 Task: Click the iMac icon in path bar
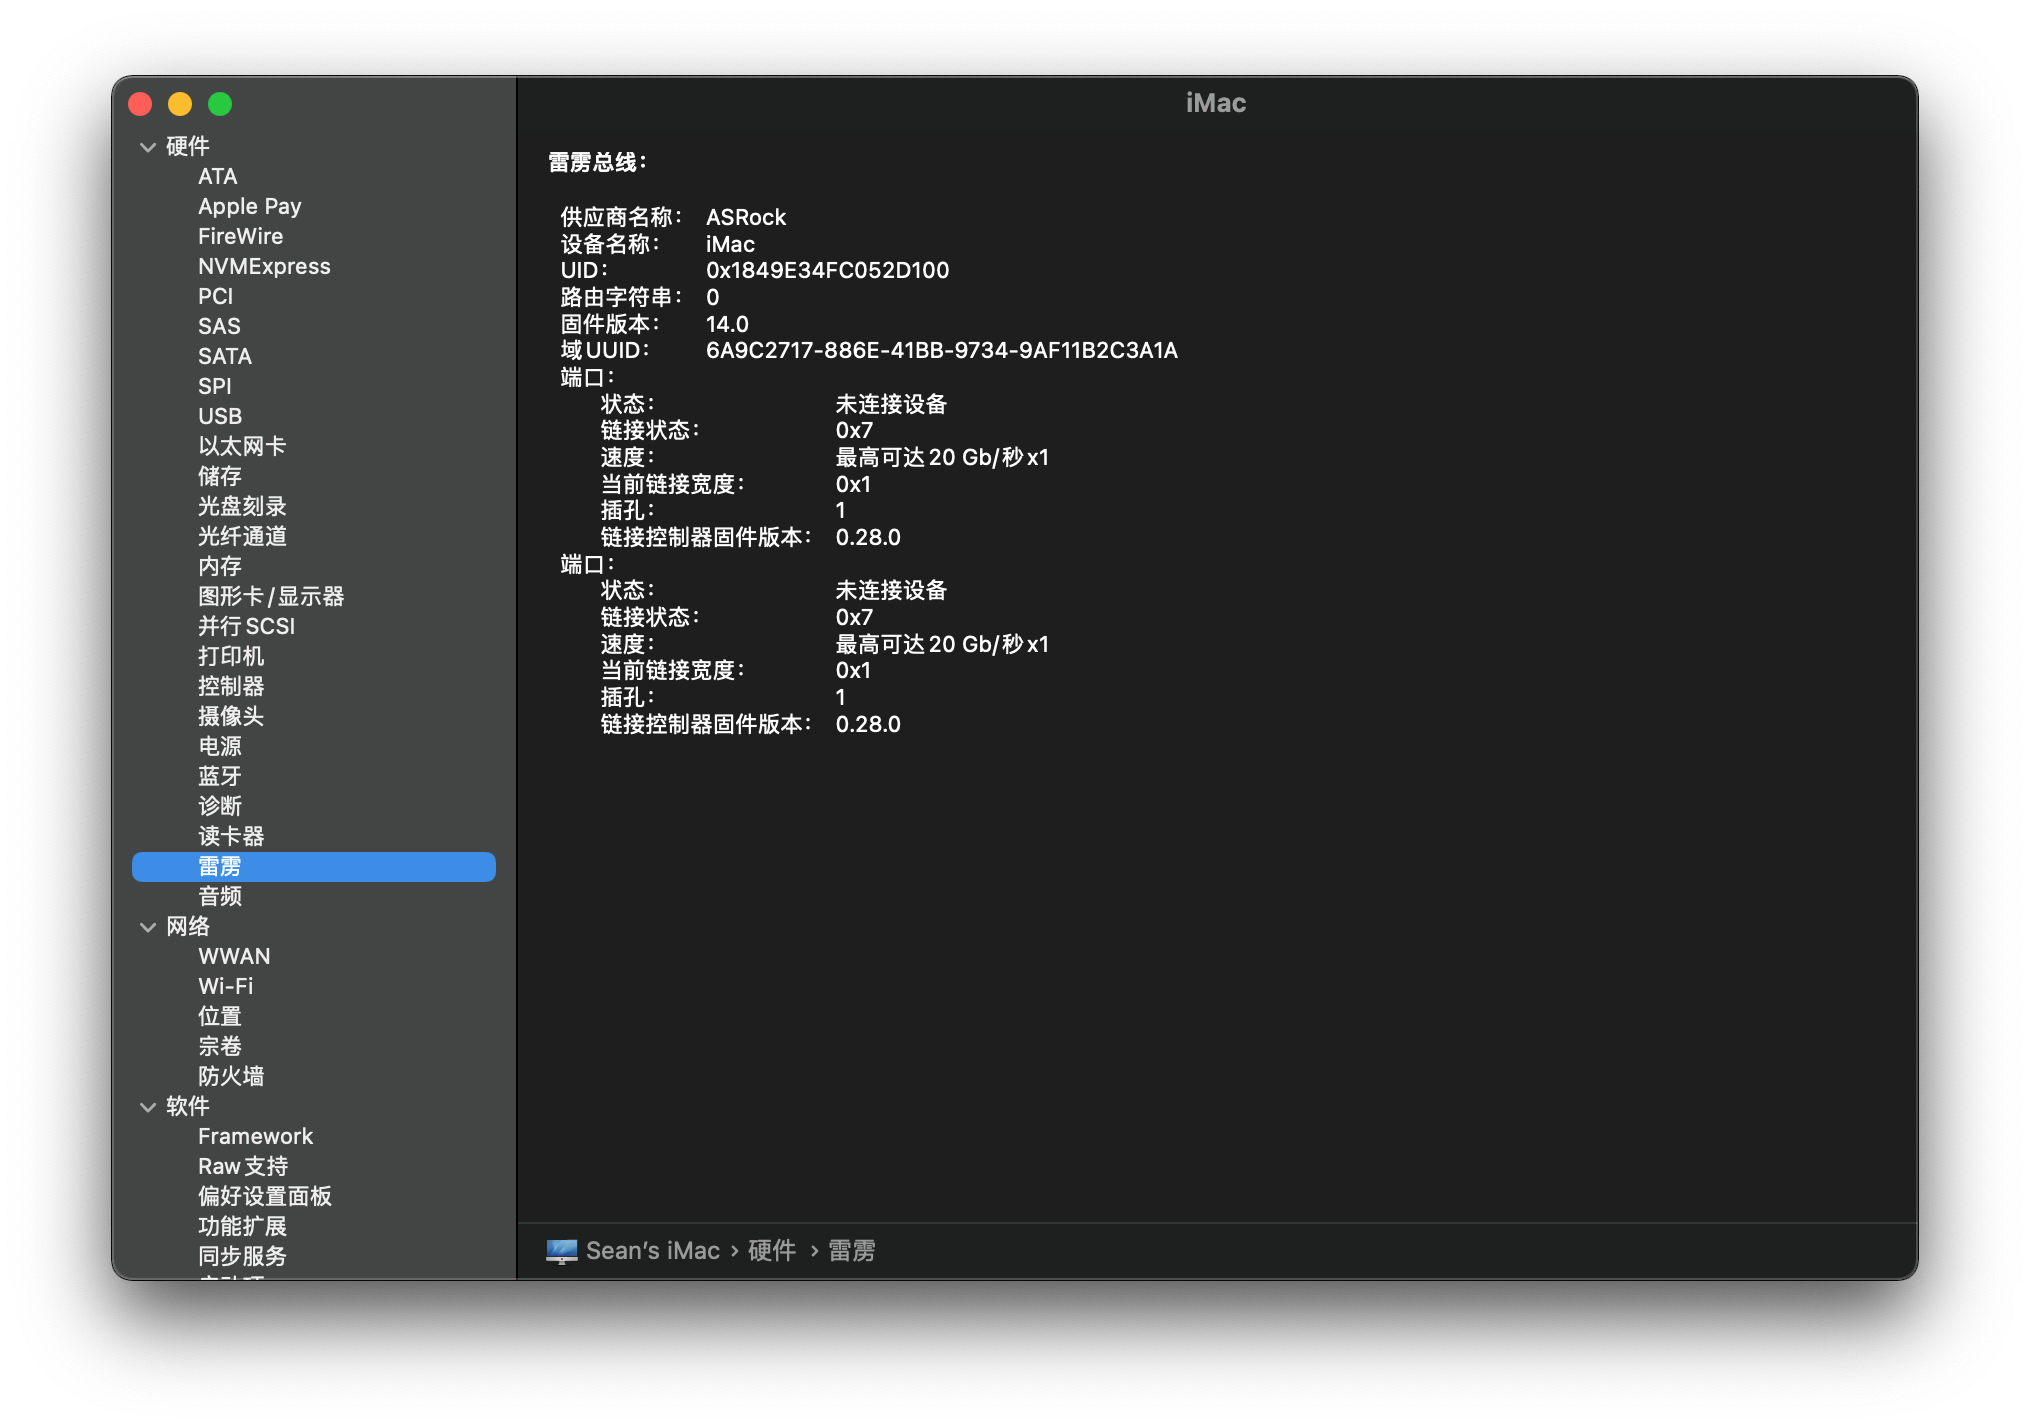561,1251
